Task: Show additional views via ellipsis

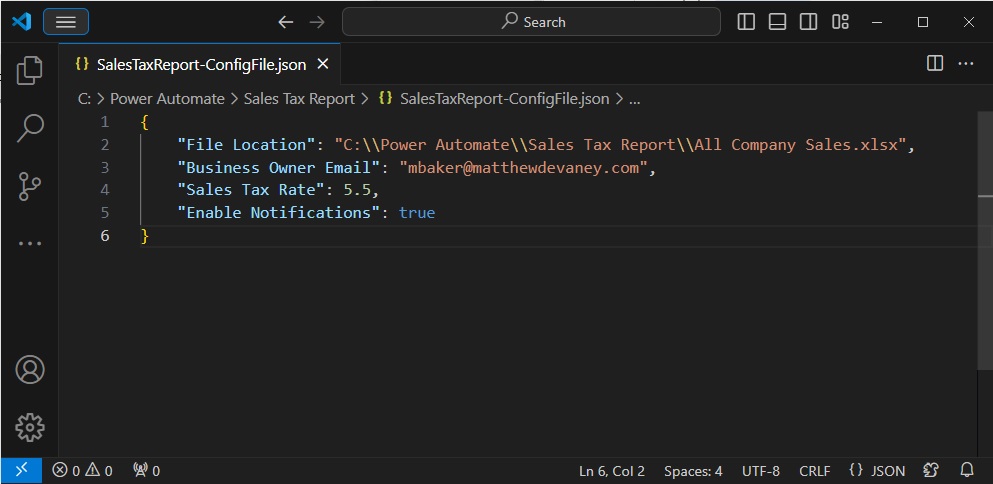Action: pos(30,243)
